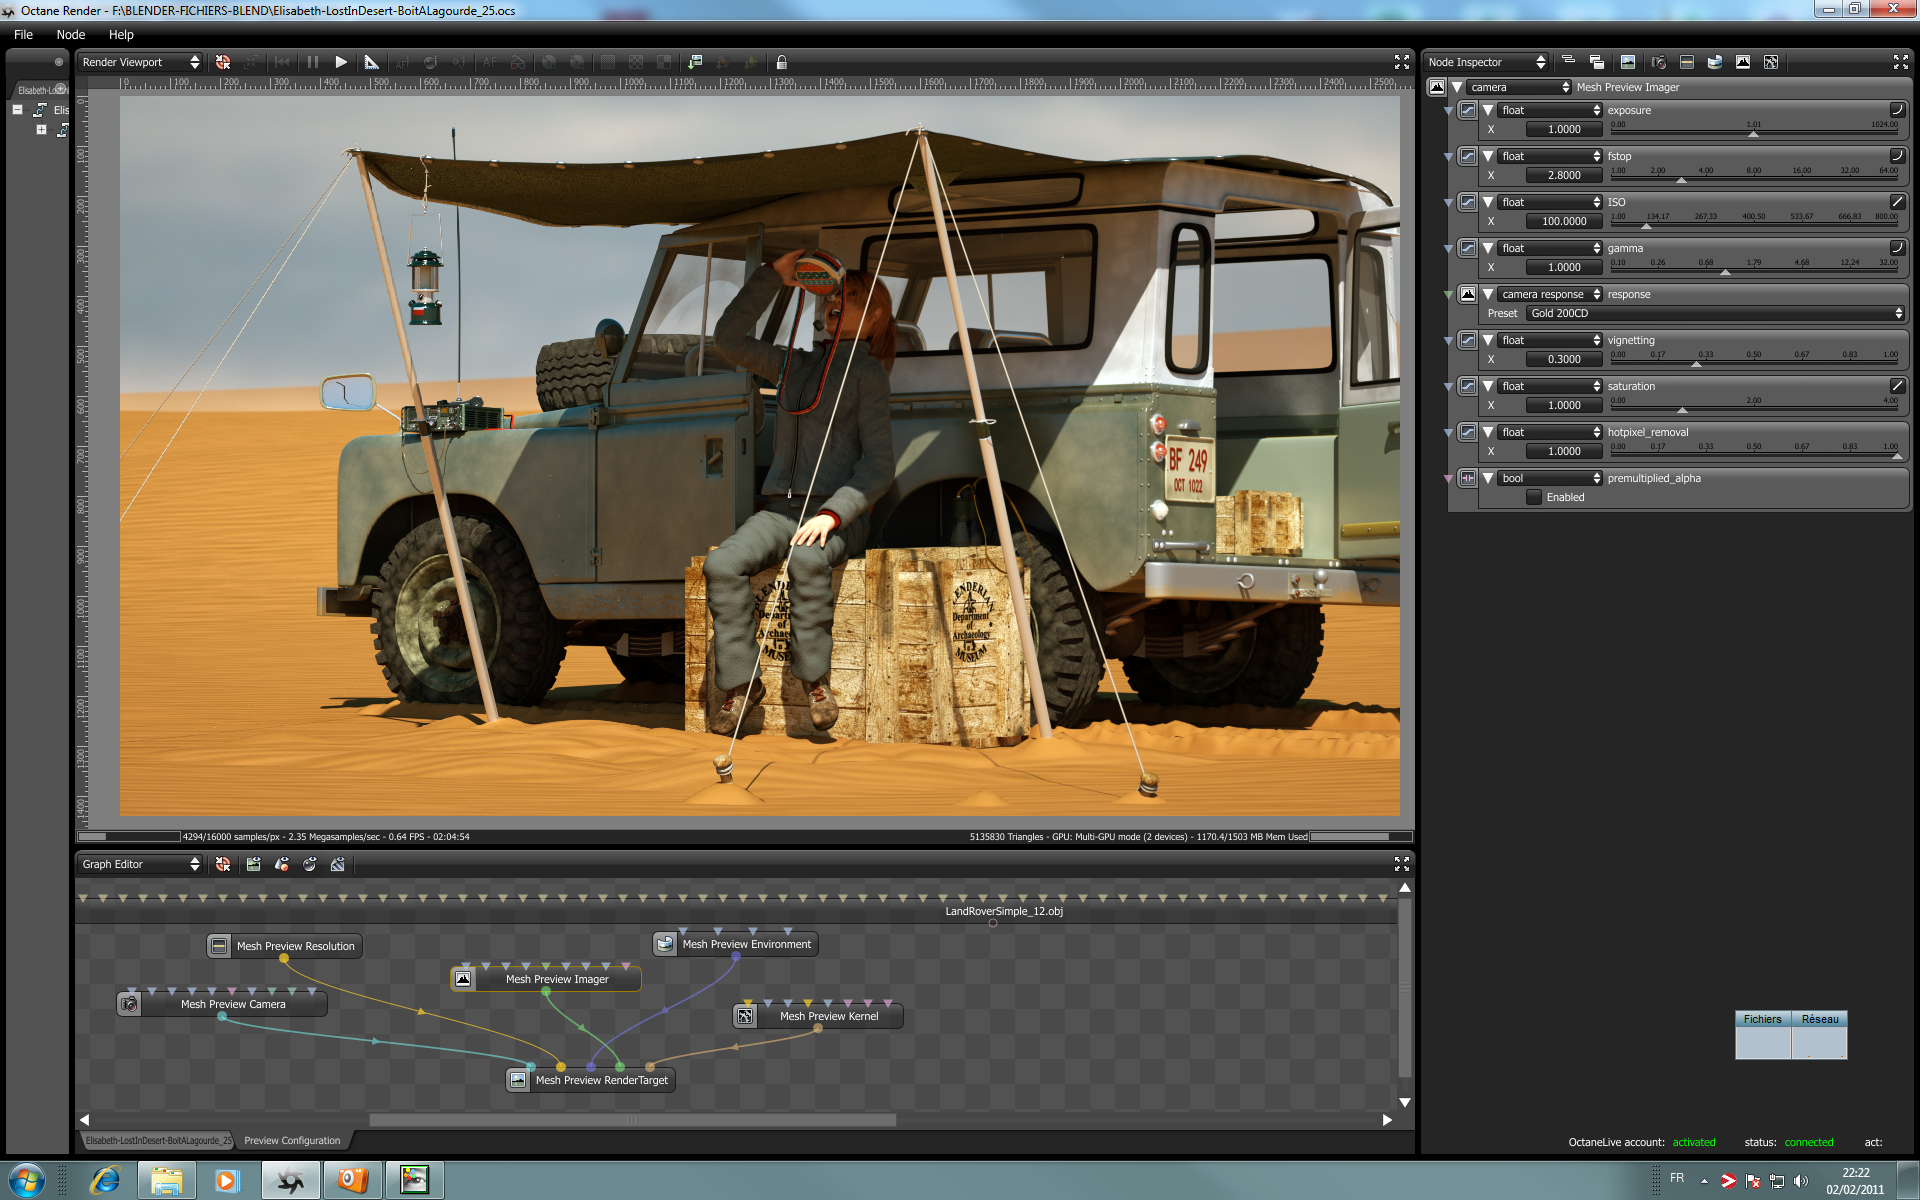Open the Gold 200CD response preset dropdown
This screenshot has width=1920, height=1200.
point(1715,313)
